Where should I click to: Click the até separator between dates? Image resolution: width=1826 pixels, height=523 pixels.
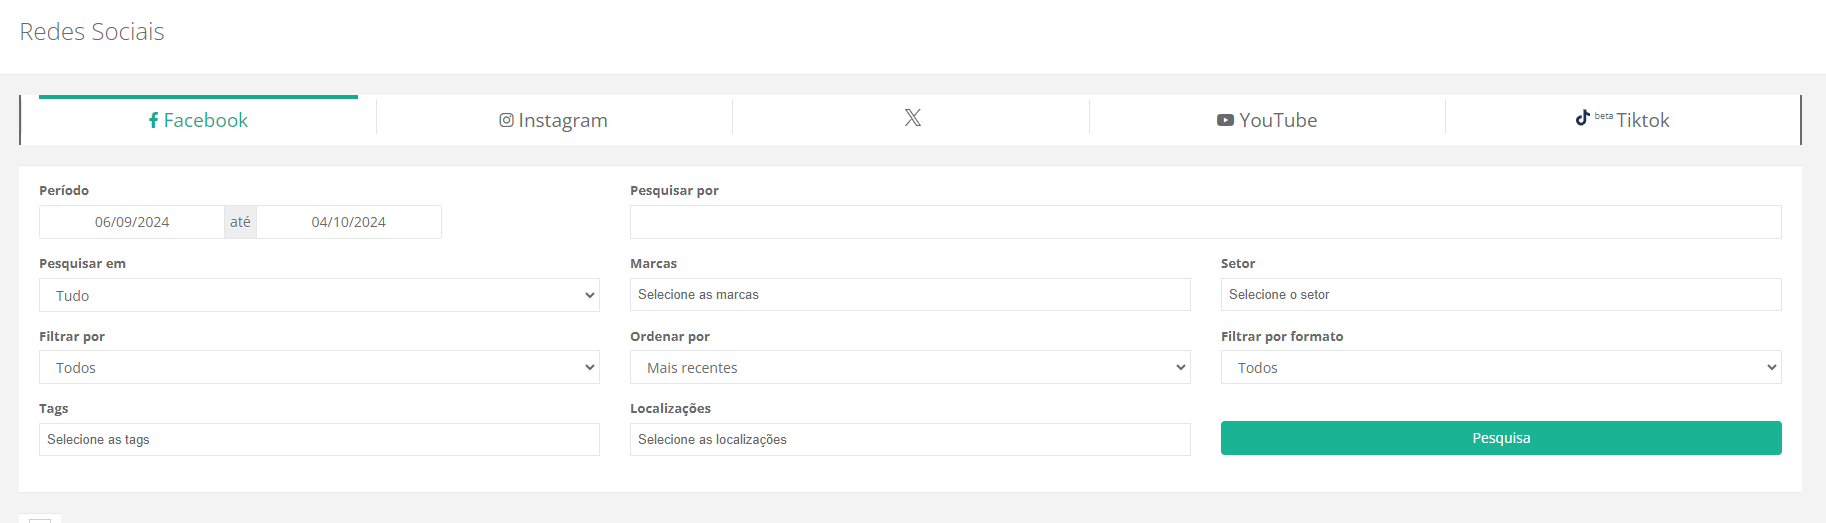(x=240, y=222)
